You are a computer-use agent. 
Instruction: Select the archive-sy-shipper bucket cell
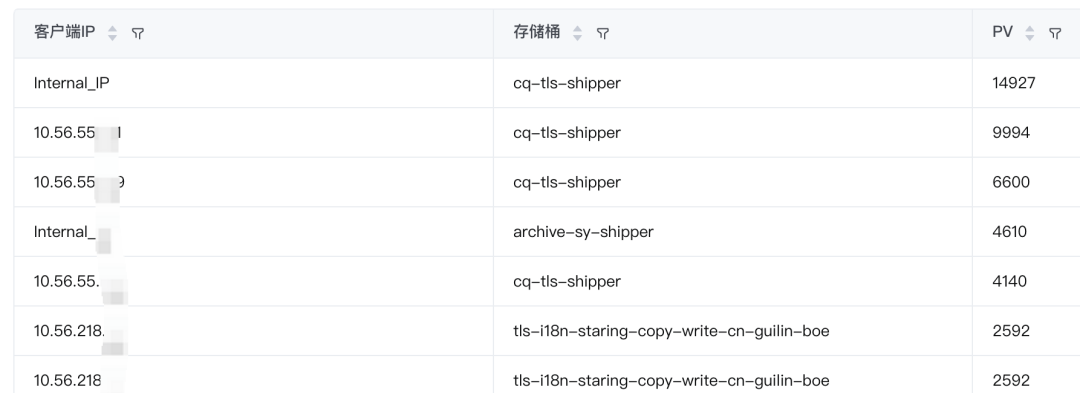pos(583,232)
